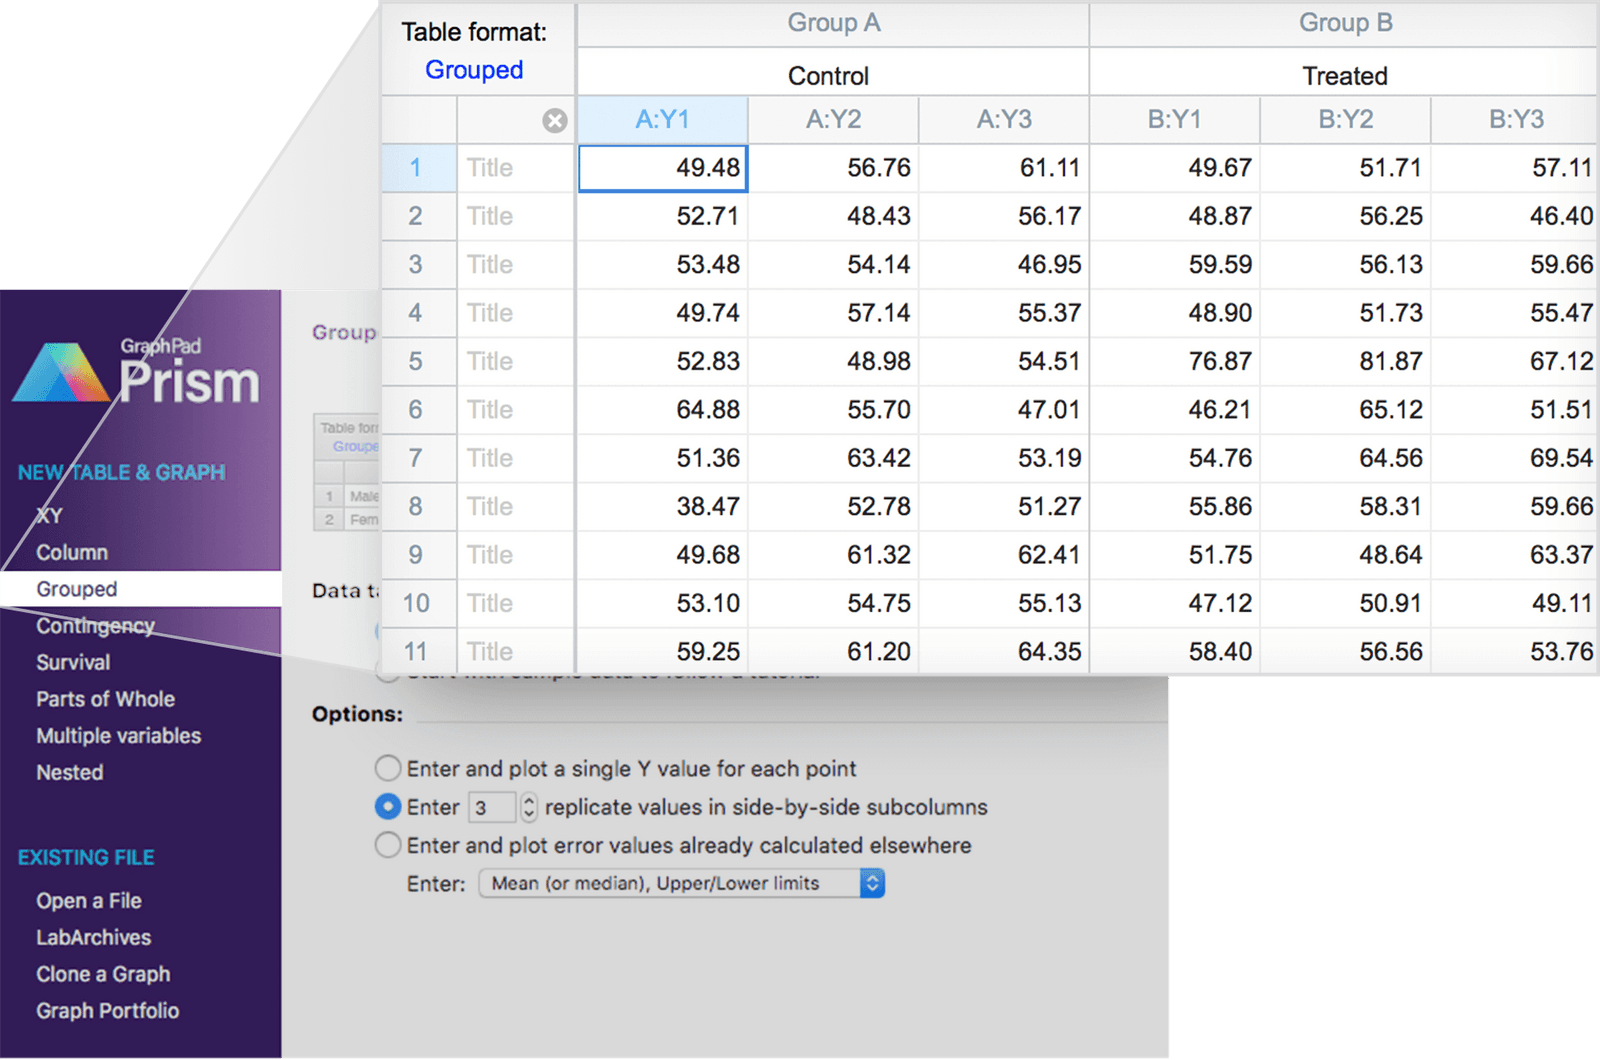Click the clear-column X icon in the table header
The width and height of the screenshot is (1600, 1060).
(553, 120)
